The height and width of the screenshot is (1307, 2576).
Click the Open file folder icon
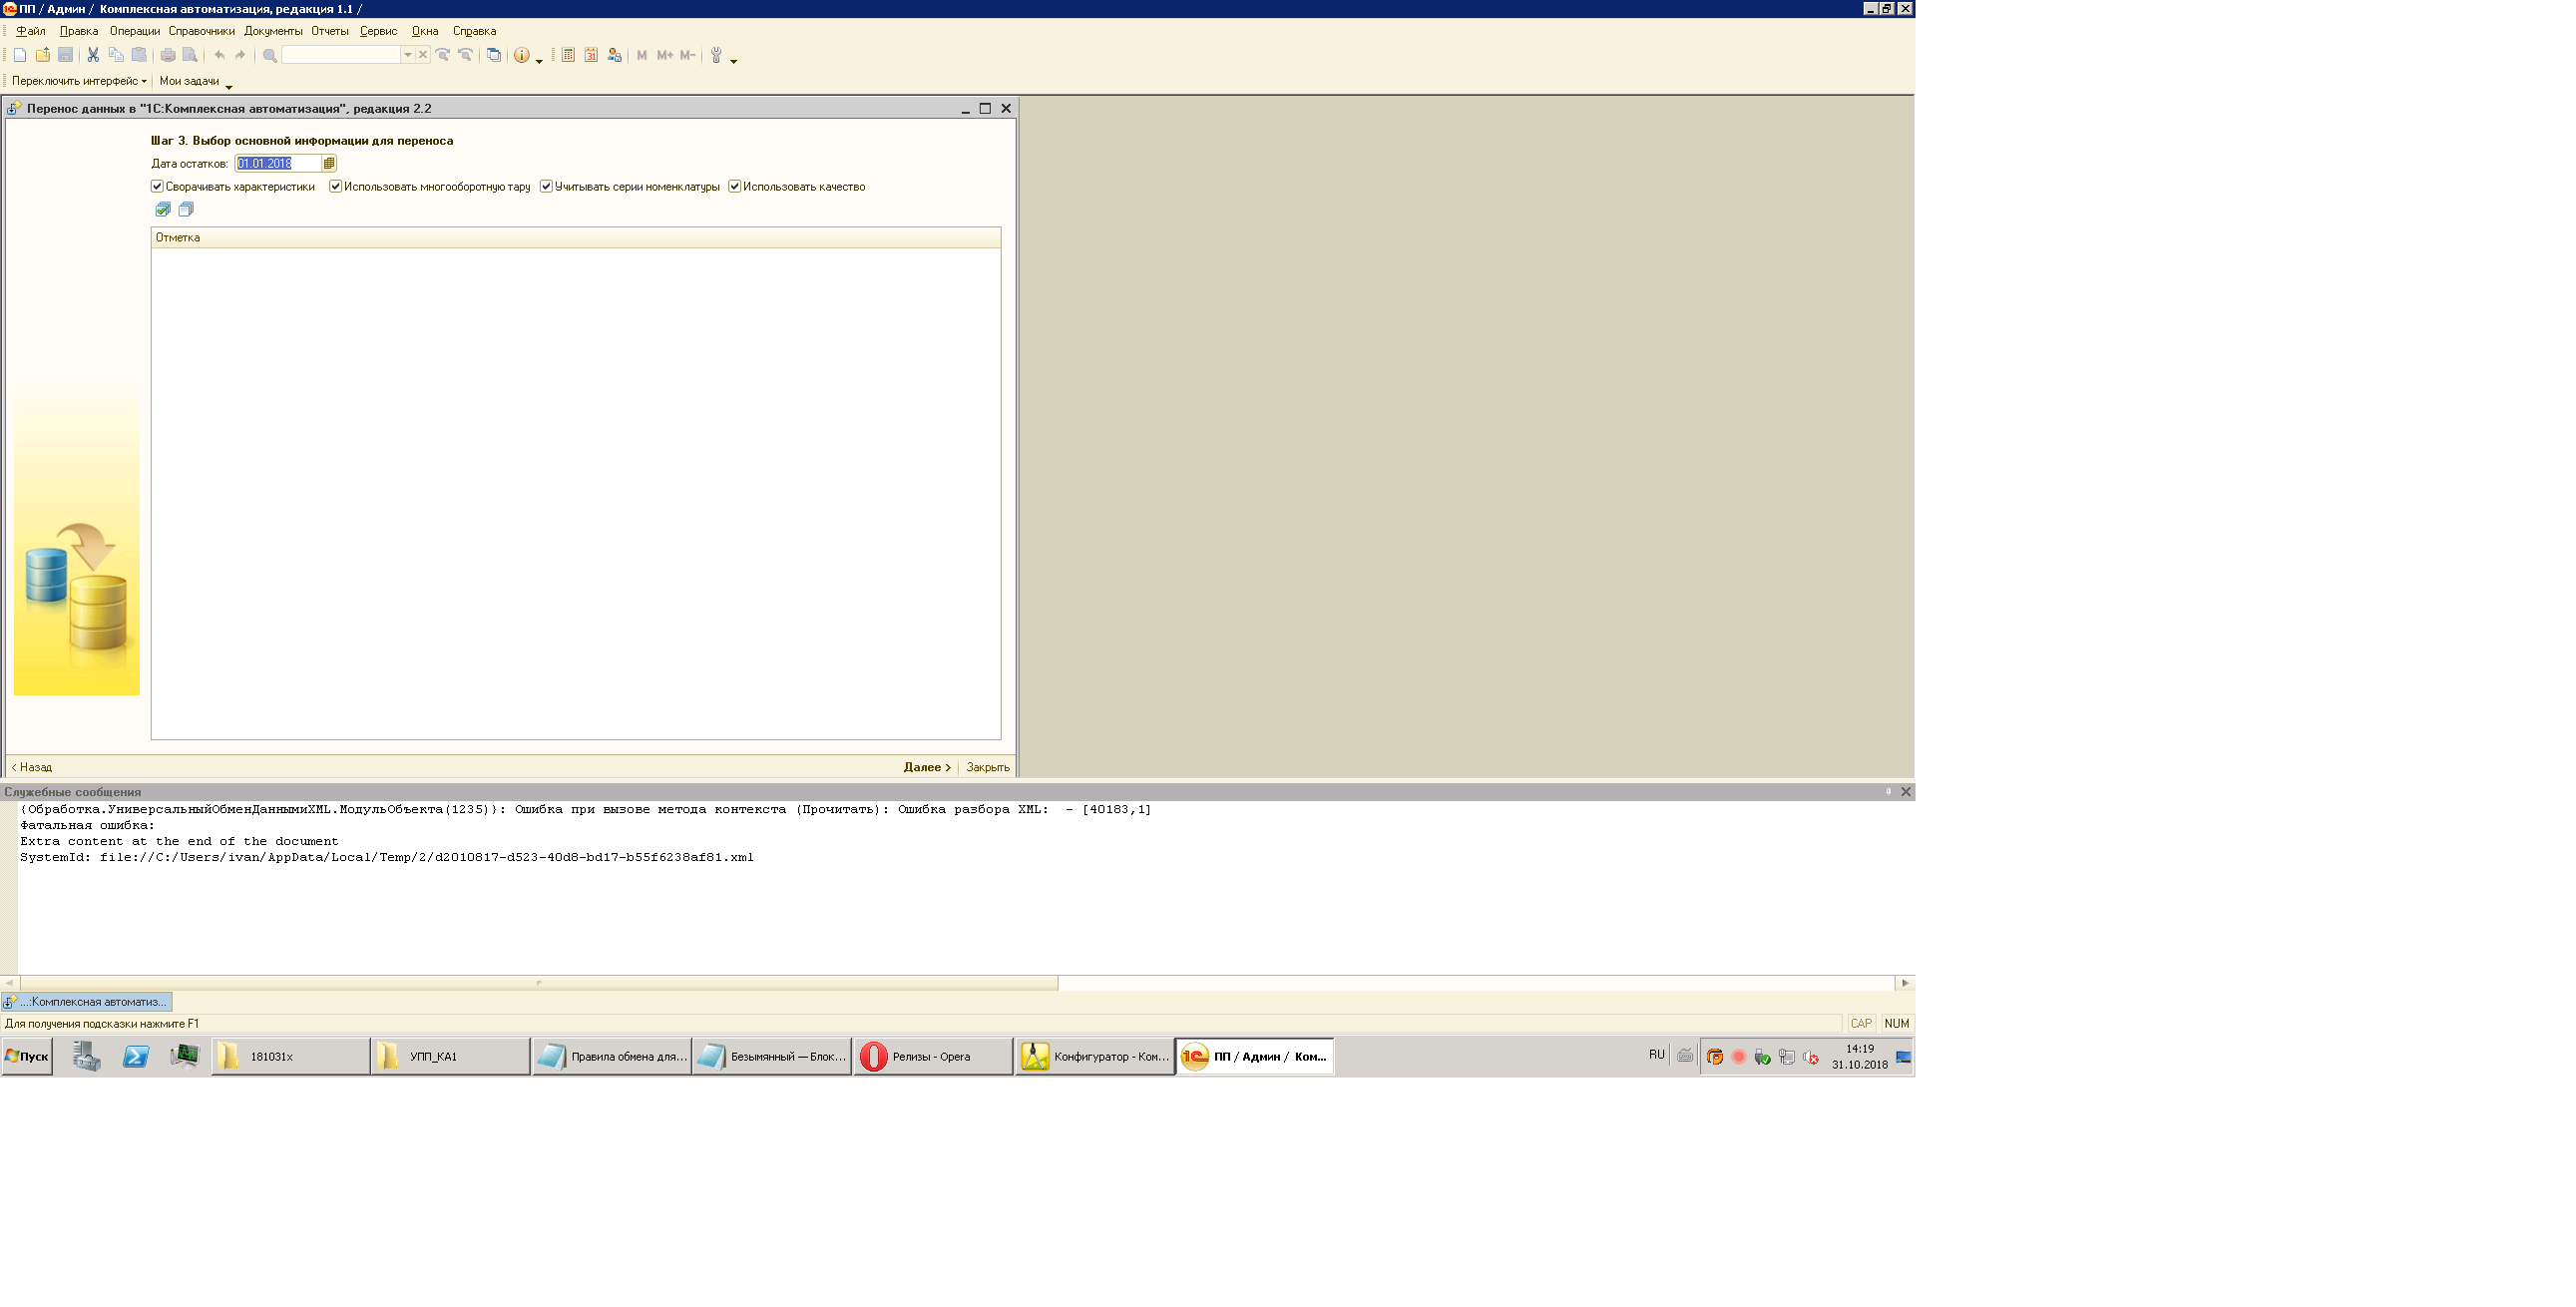coord(42,55)
